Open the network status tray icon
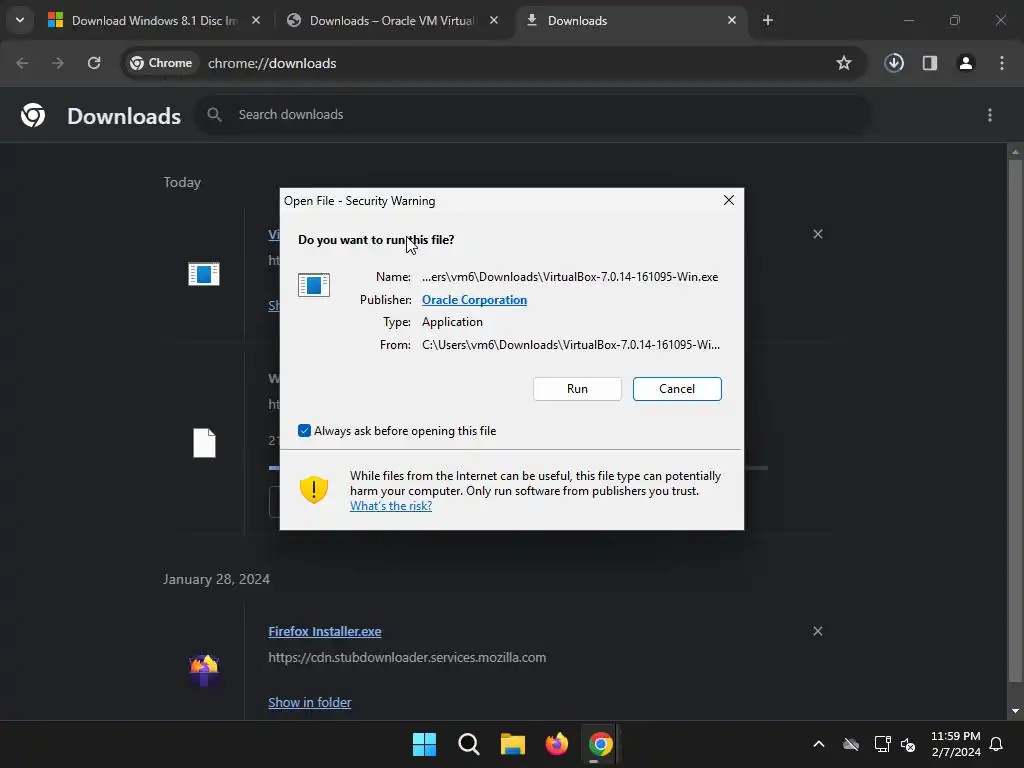Screen dimensions: 1024x768 coord(882,744)
